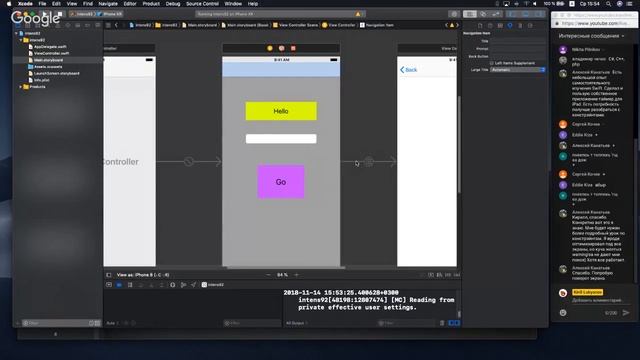This screenshot has height=360, width=640.
Task: Click the purple Go button on canvas
Action: (x=281, y=182)
